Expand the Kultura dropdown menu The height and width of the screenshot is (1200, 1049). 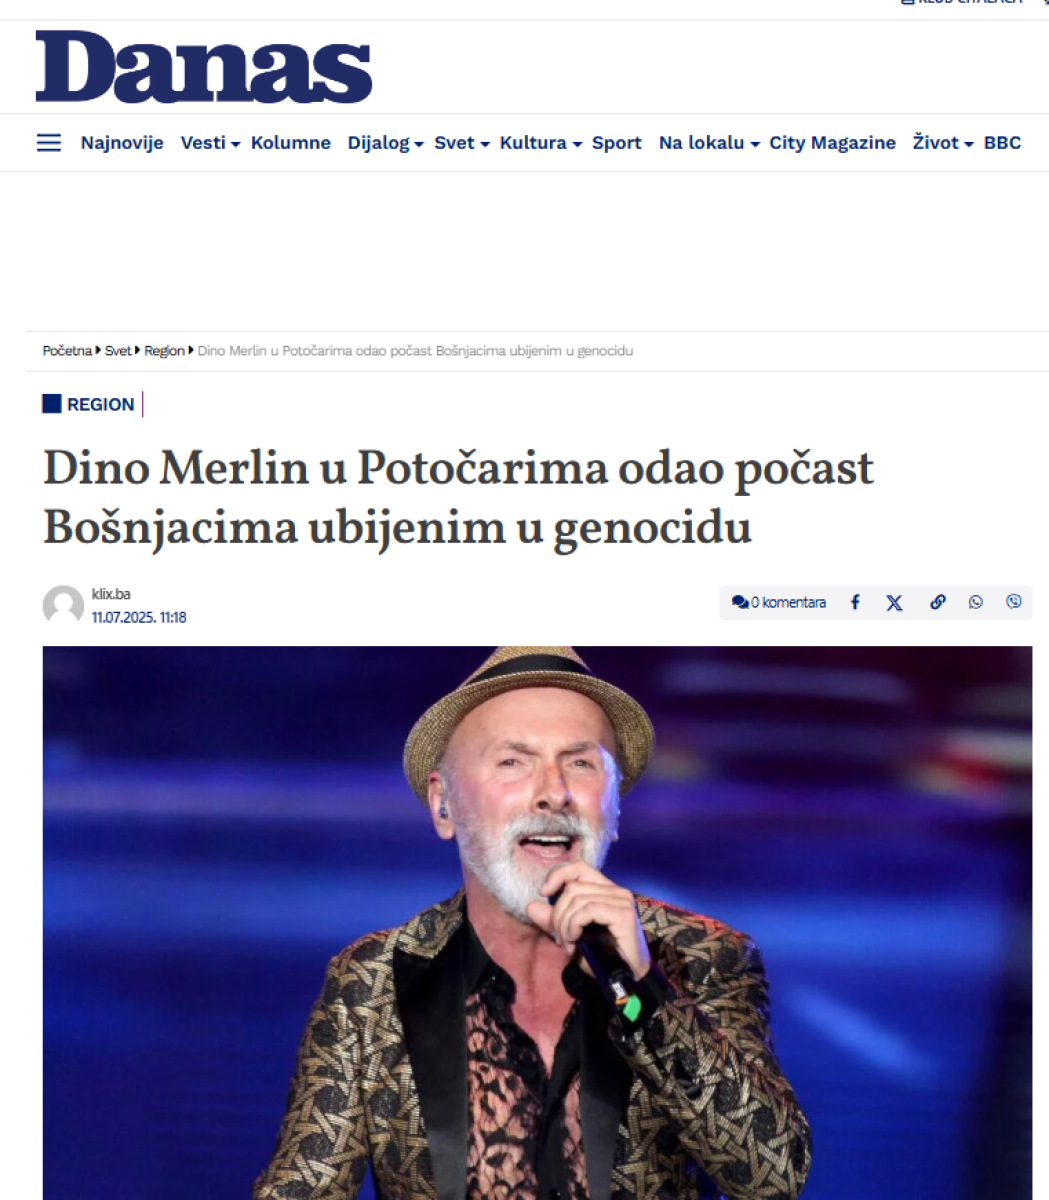(x=541, y=143)
